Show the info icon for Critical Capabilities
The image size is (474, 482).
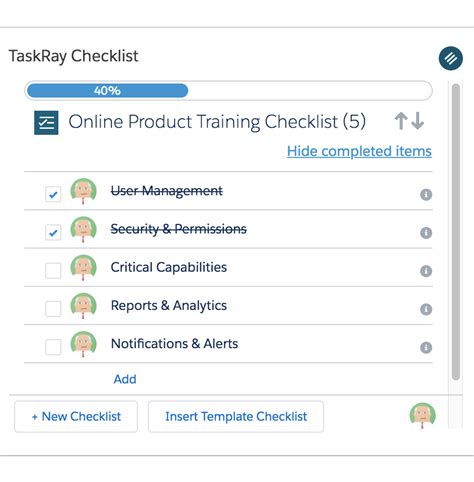coord(426,271)
